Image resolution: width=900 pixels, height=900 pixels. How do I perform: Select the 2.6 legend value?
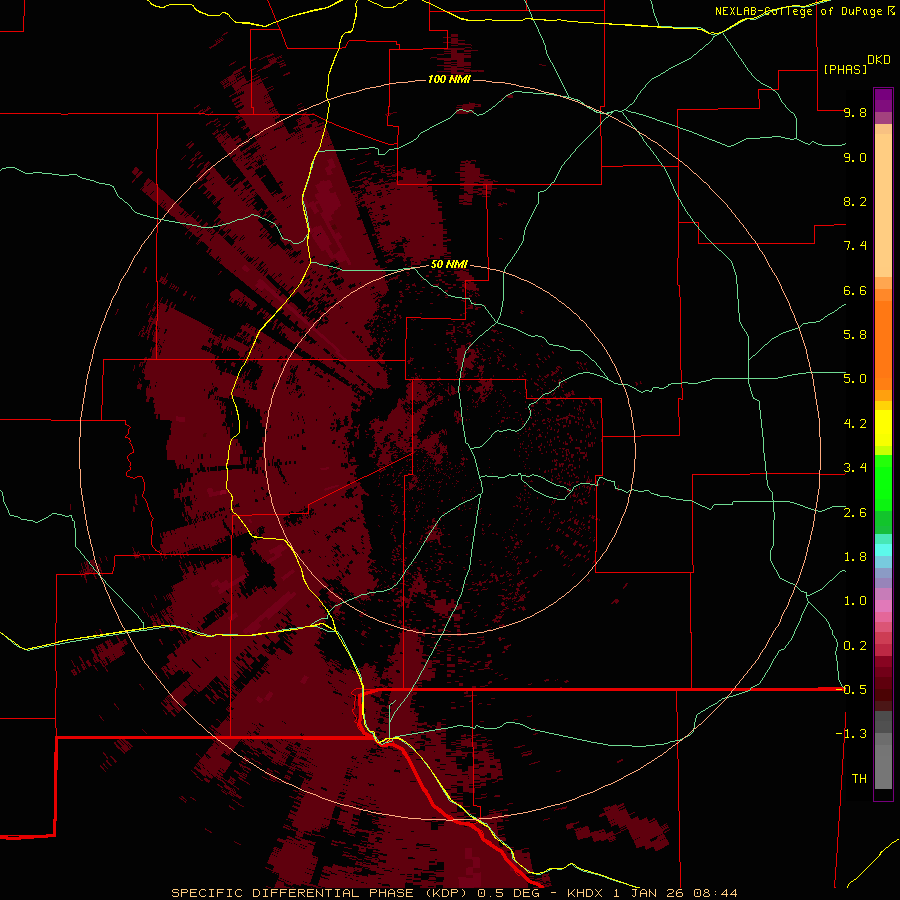point(855,513)
